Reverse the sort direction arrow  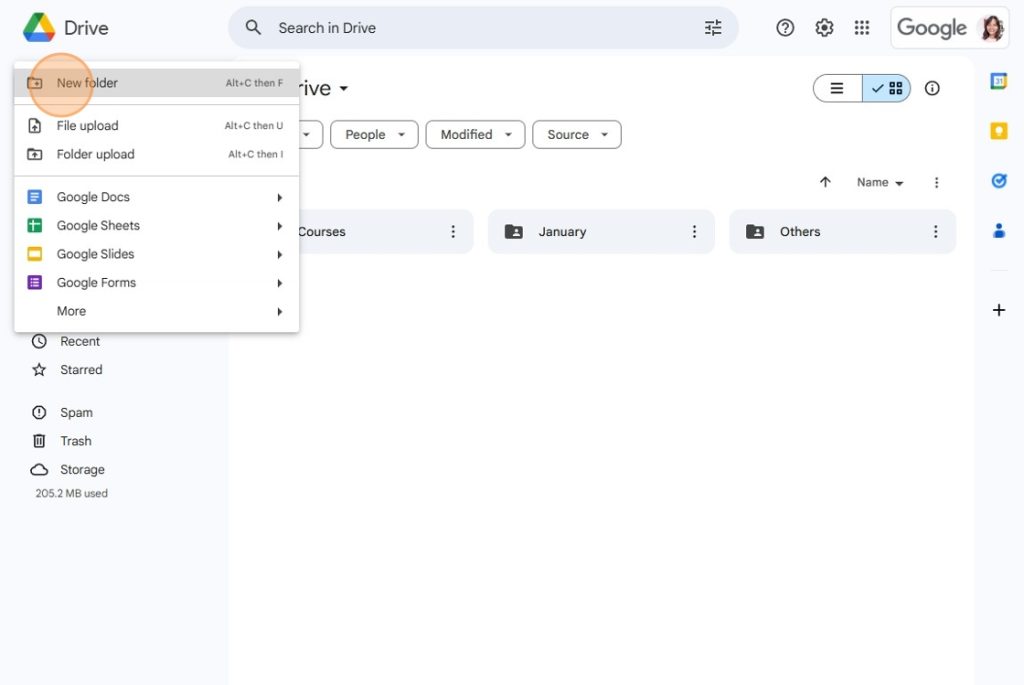825,182
